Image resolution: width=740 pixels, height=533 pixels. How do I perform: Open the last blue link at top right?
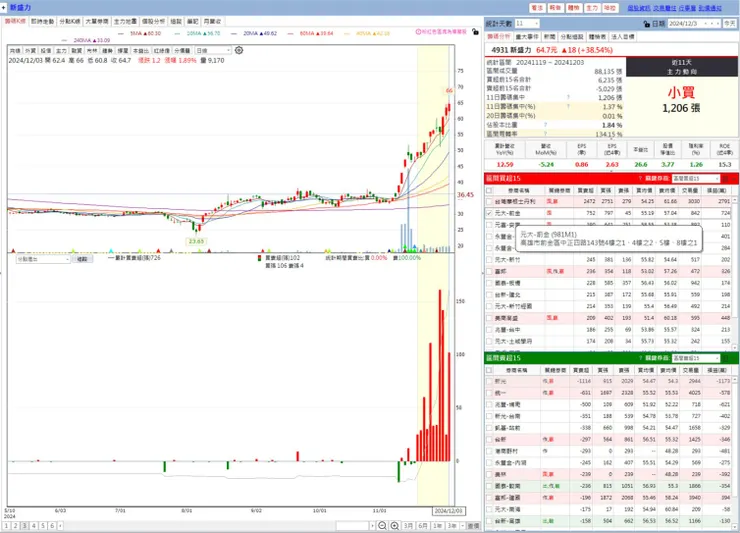point(710,8)
